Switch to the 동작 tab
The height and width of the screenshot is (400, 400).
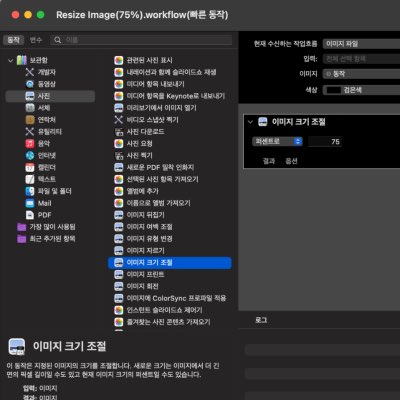[13, 40]
